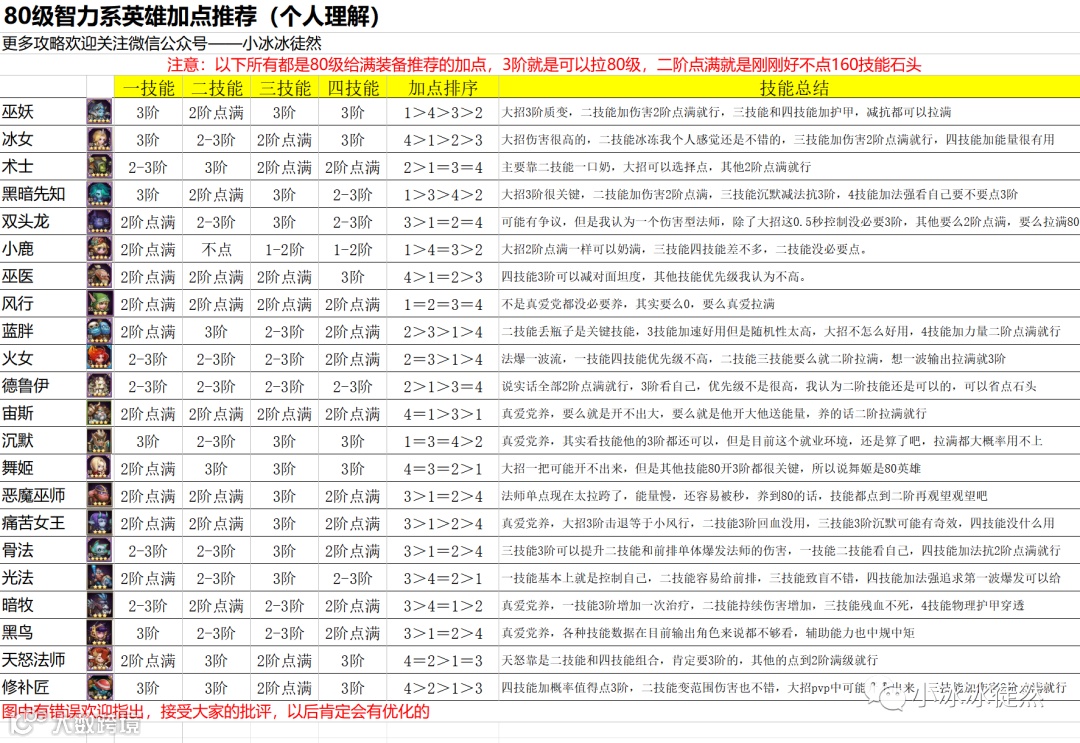Click the 德鲁伊 hero portrait icon
Viewport: 1080px width, 743px height.
99,386
